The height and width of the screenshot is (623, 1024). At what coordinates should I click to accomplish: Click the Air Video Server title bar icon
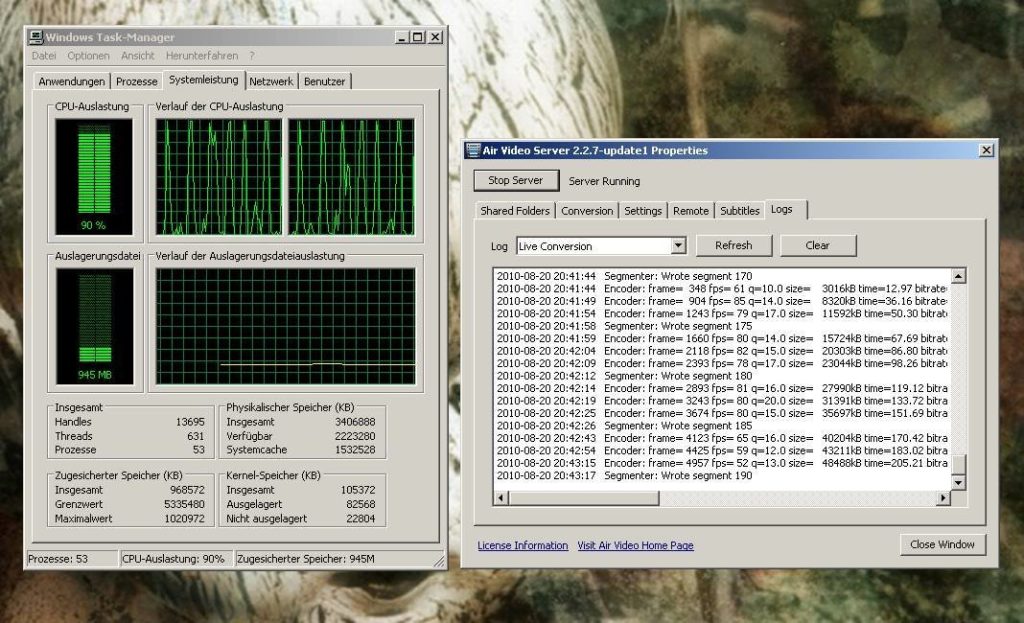pos(473,150)
